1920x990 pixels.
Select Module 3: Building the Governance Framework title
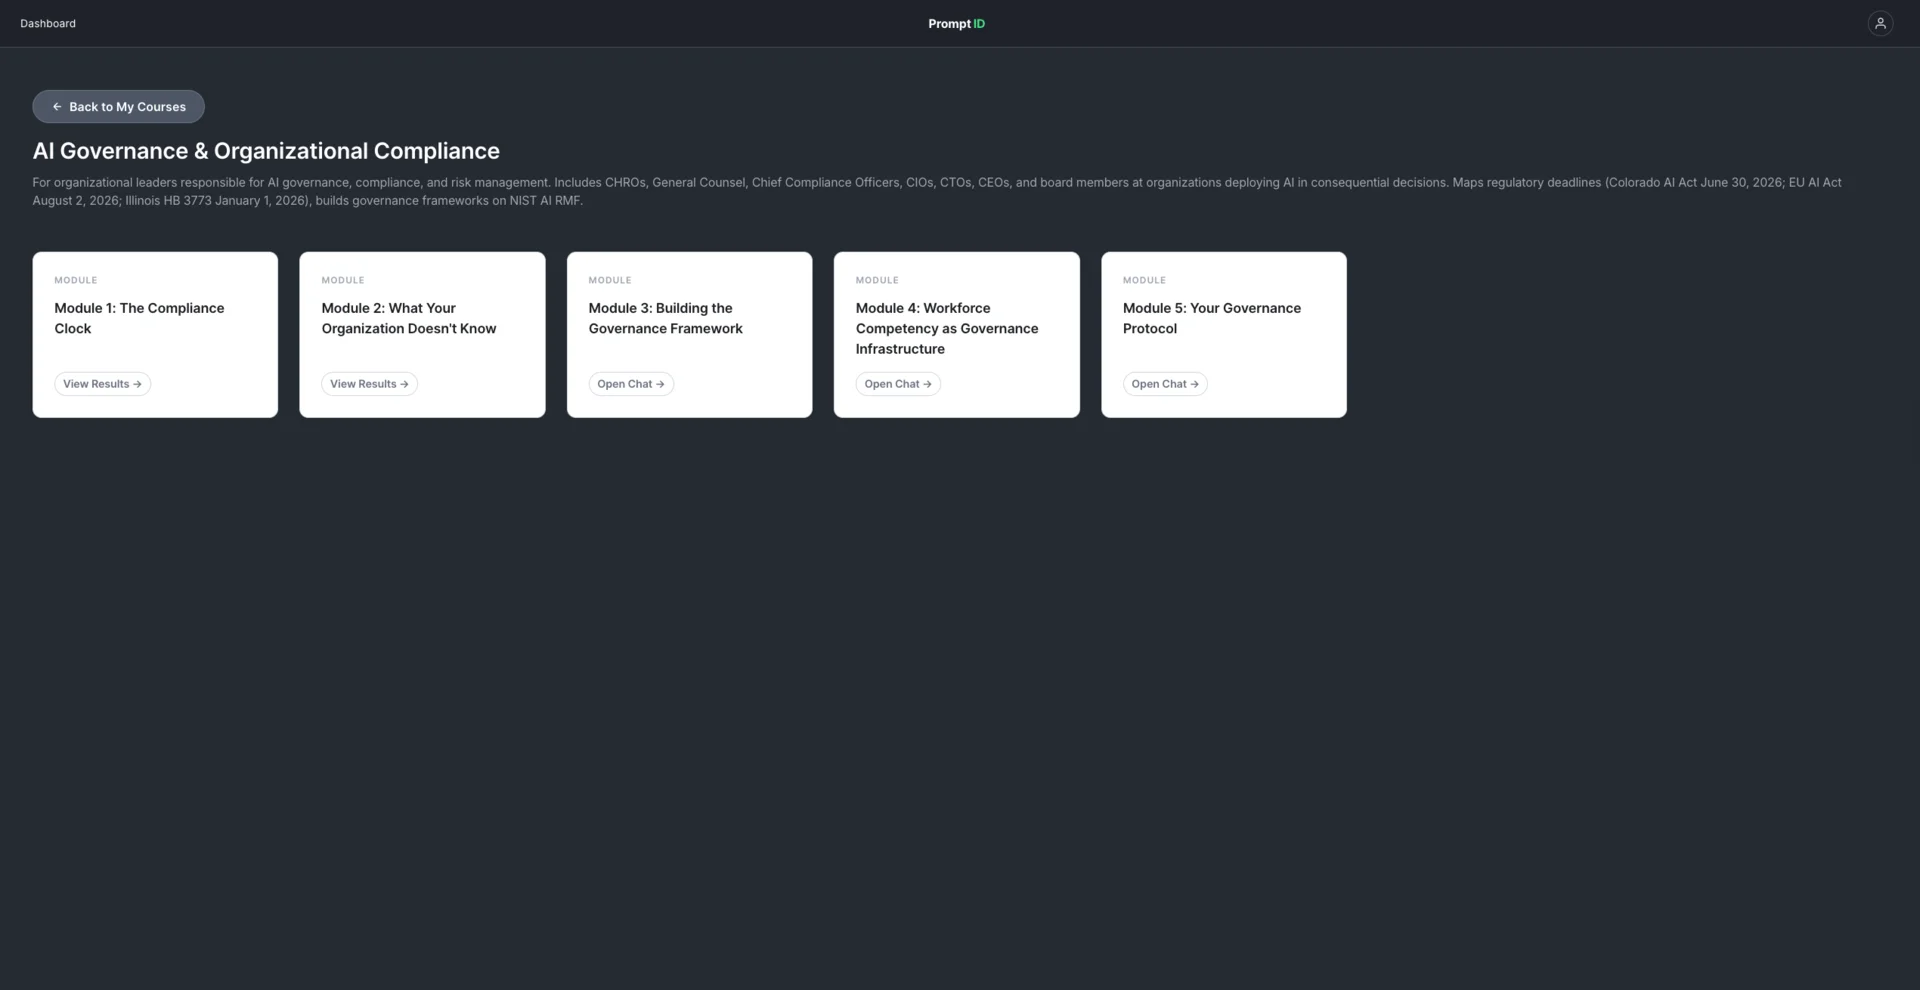pyautogui.click(x=666, y=318)
